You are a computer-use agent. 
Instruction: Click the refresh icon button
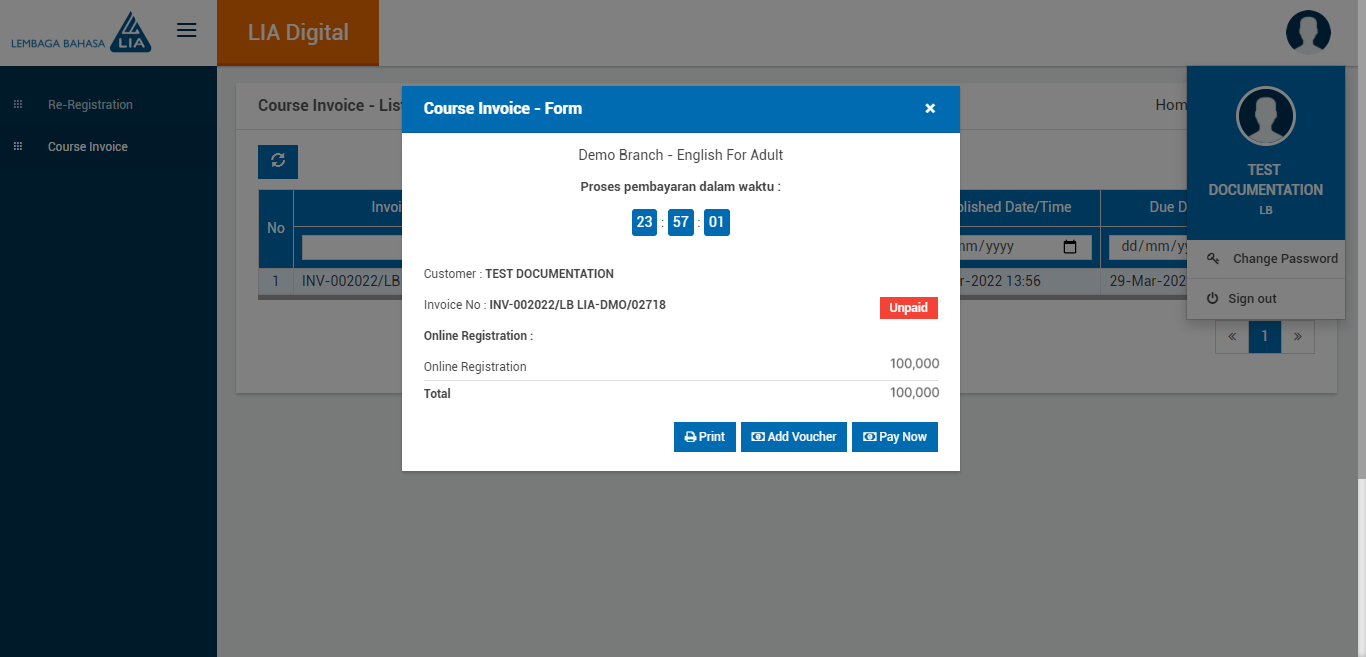pos(278,161)
